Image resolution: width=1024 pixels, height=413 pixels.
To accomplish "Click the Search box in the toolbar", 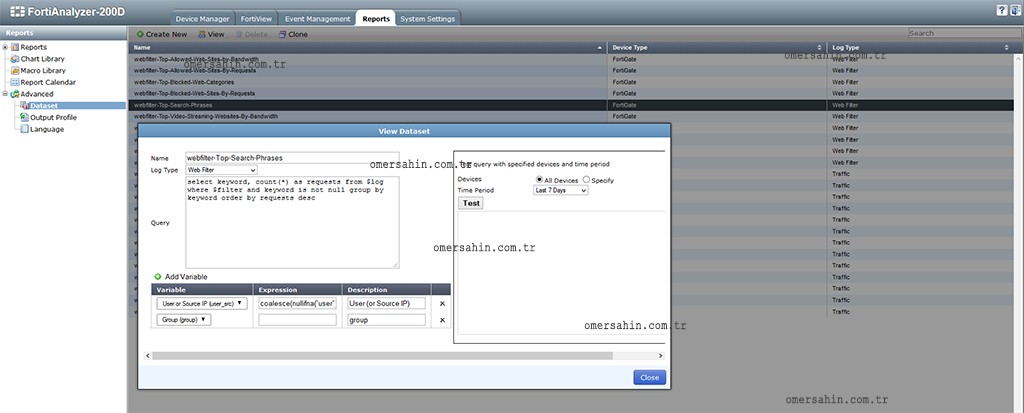I will (x=964, y=33).
